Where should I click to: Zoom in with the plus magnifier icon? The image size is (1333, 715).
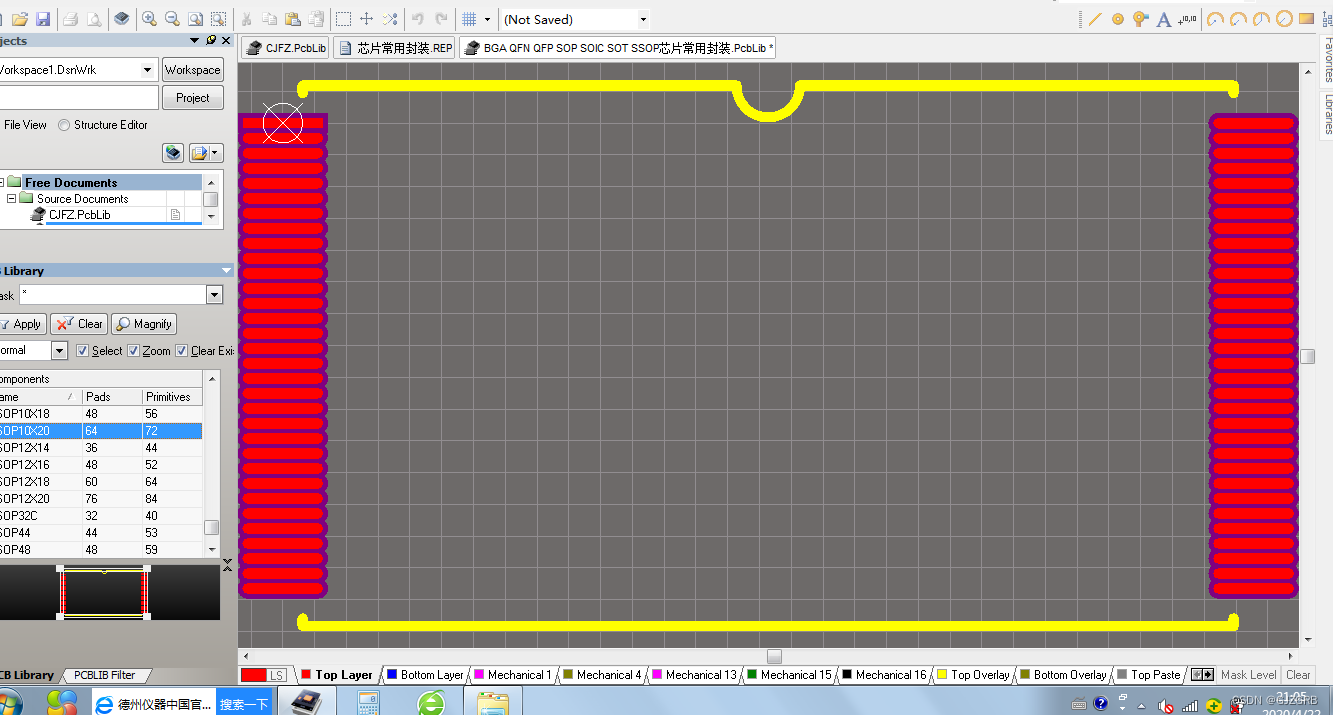point(150,19)
